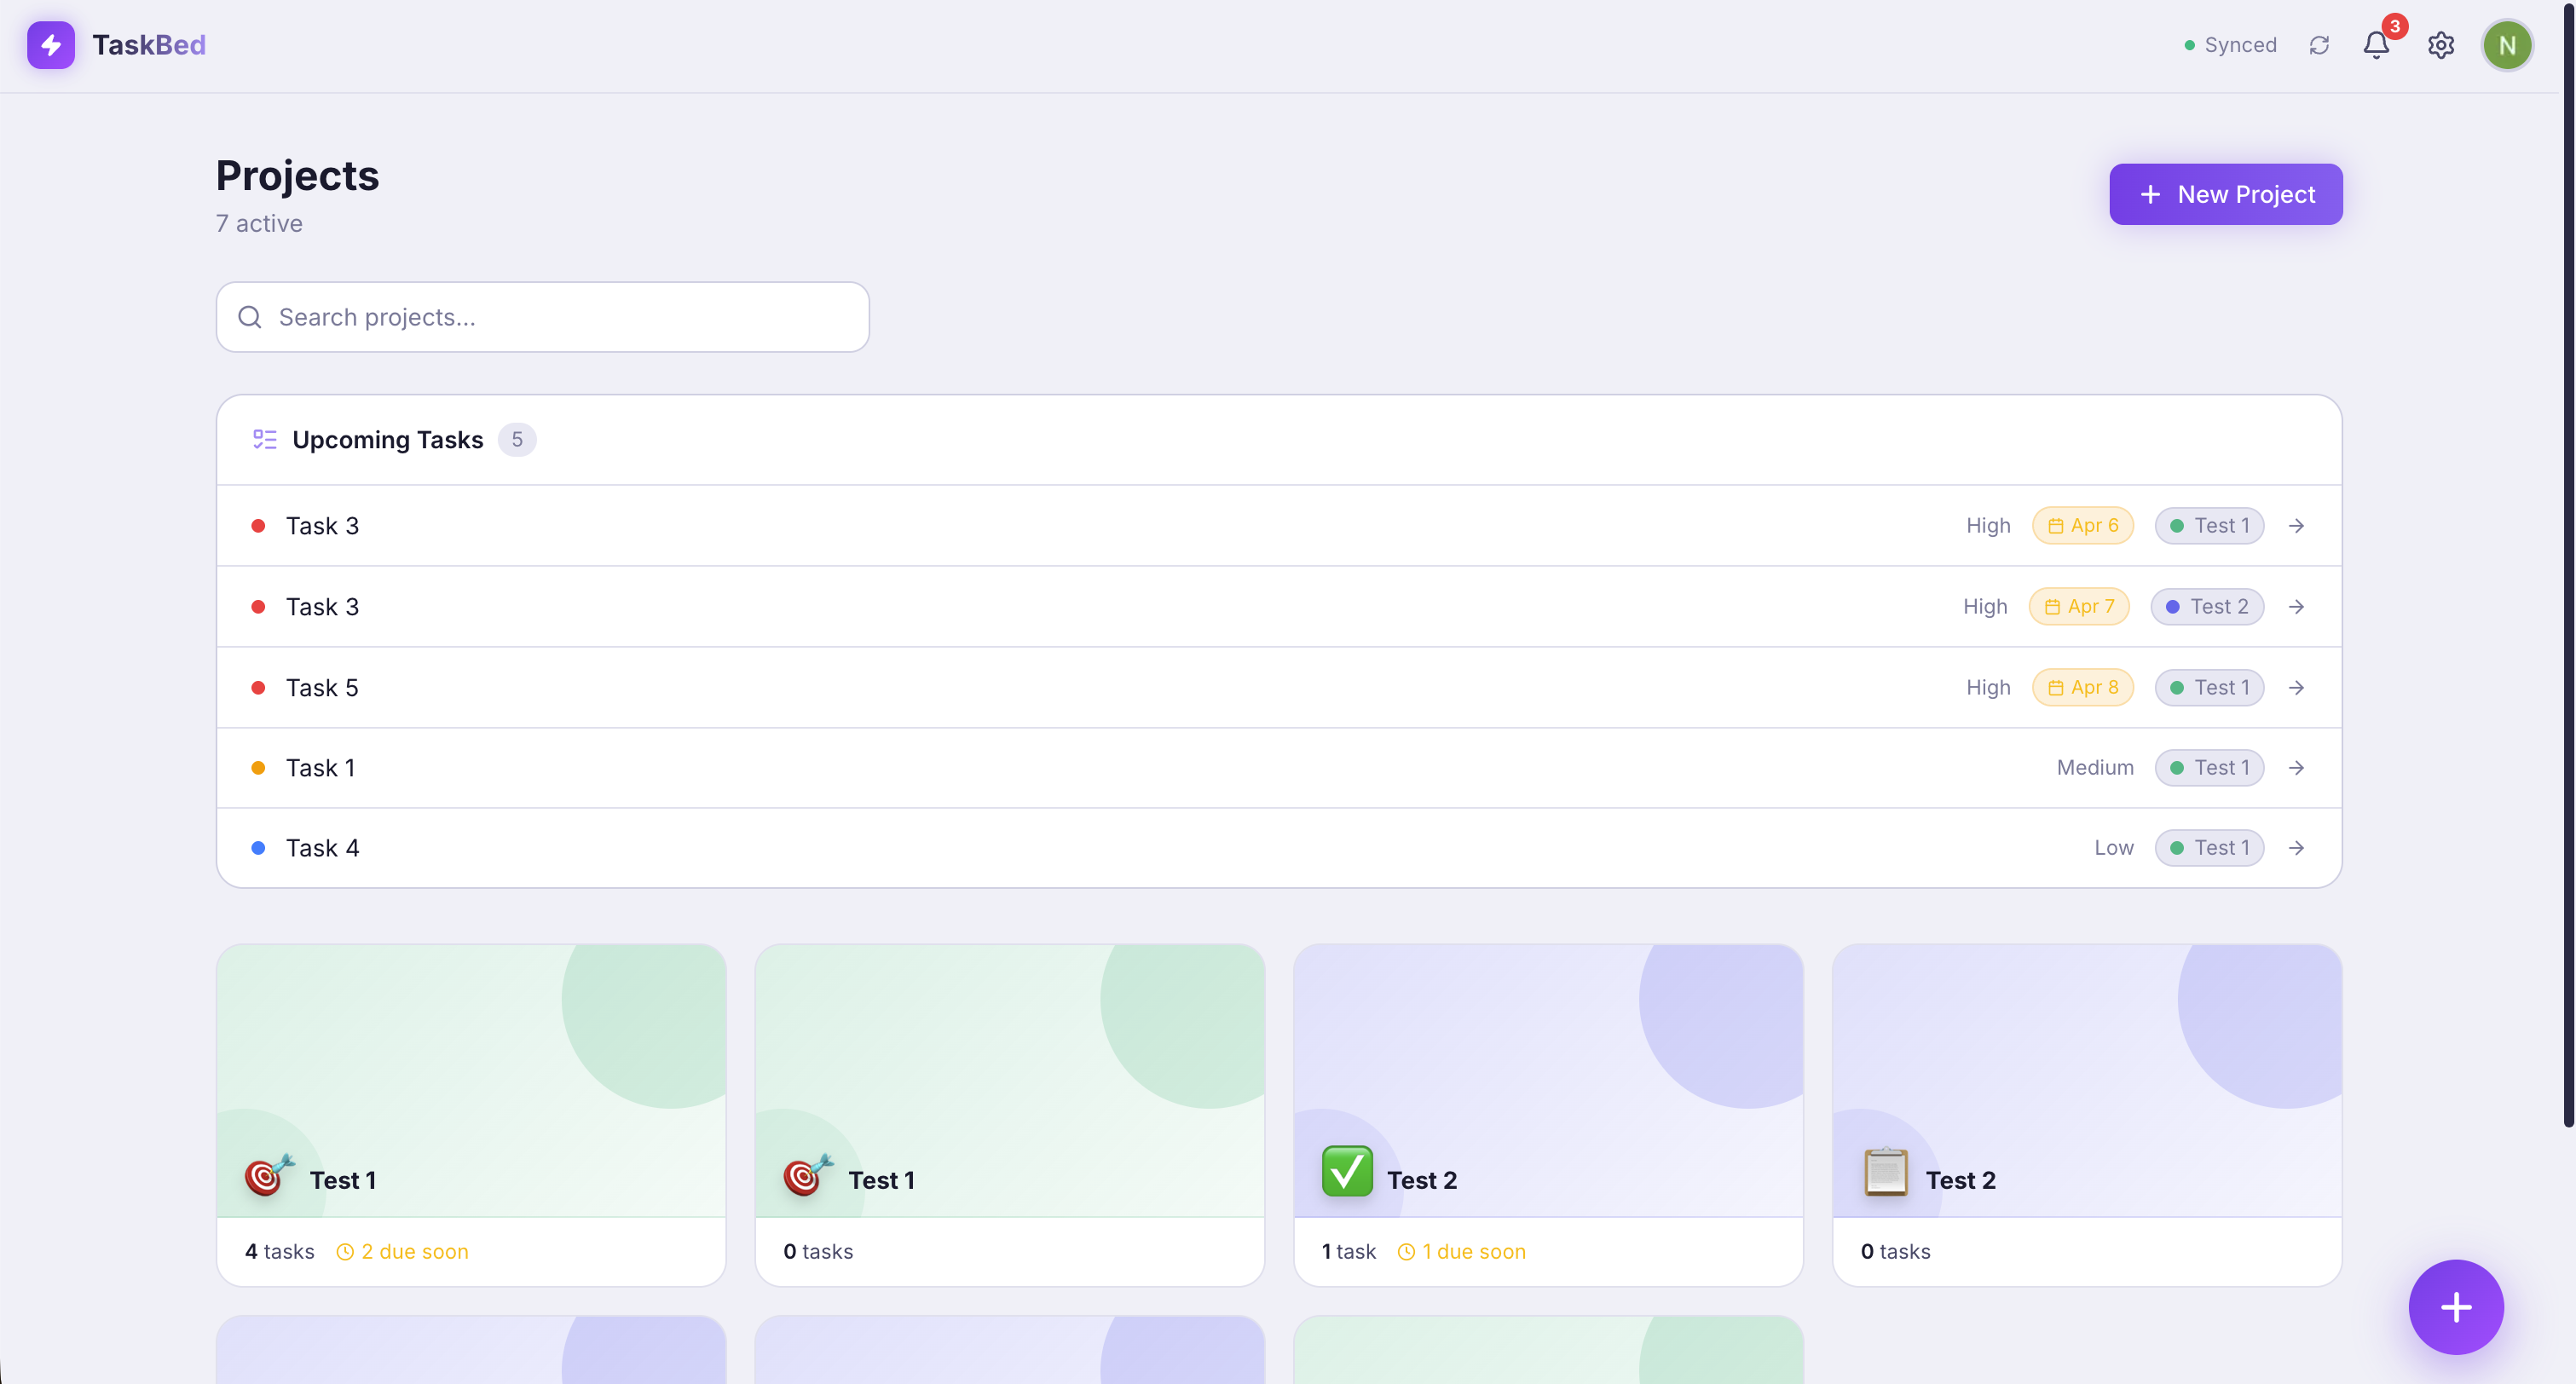Click the 1 due soon indicator

click(1461, 1252)
